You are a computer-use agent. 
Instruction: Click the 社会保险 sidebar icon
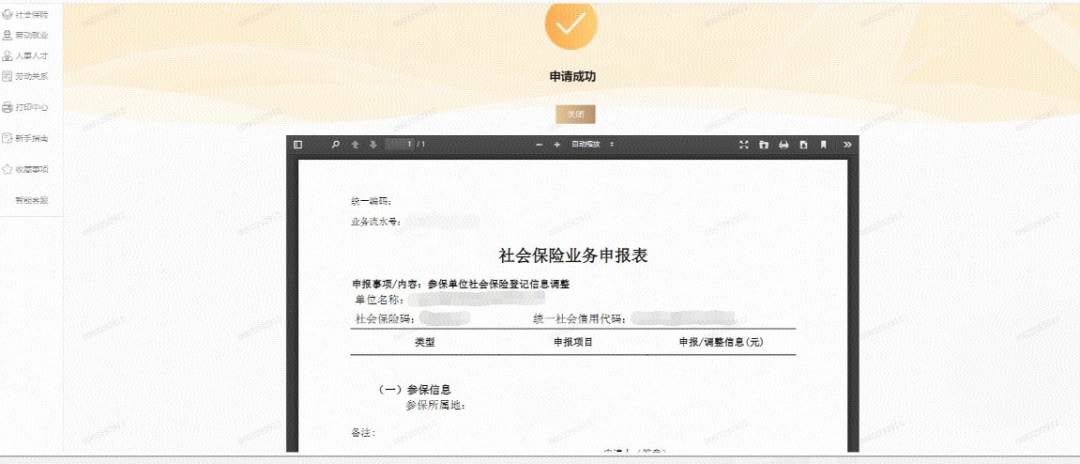coord(8,14)
